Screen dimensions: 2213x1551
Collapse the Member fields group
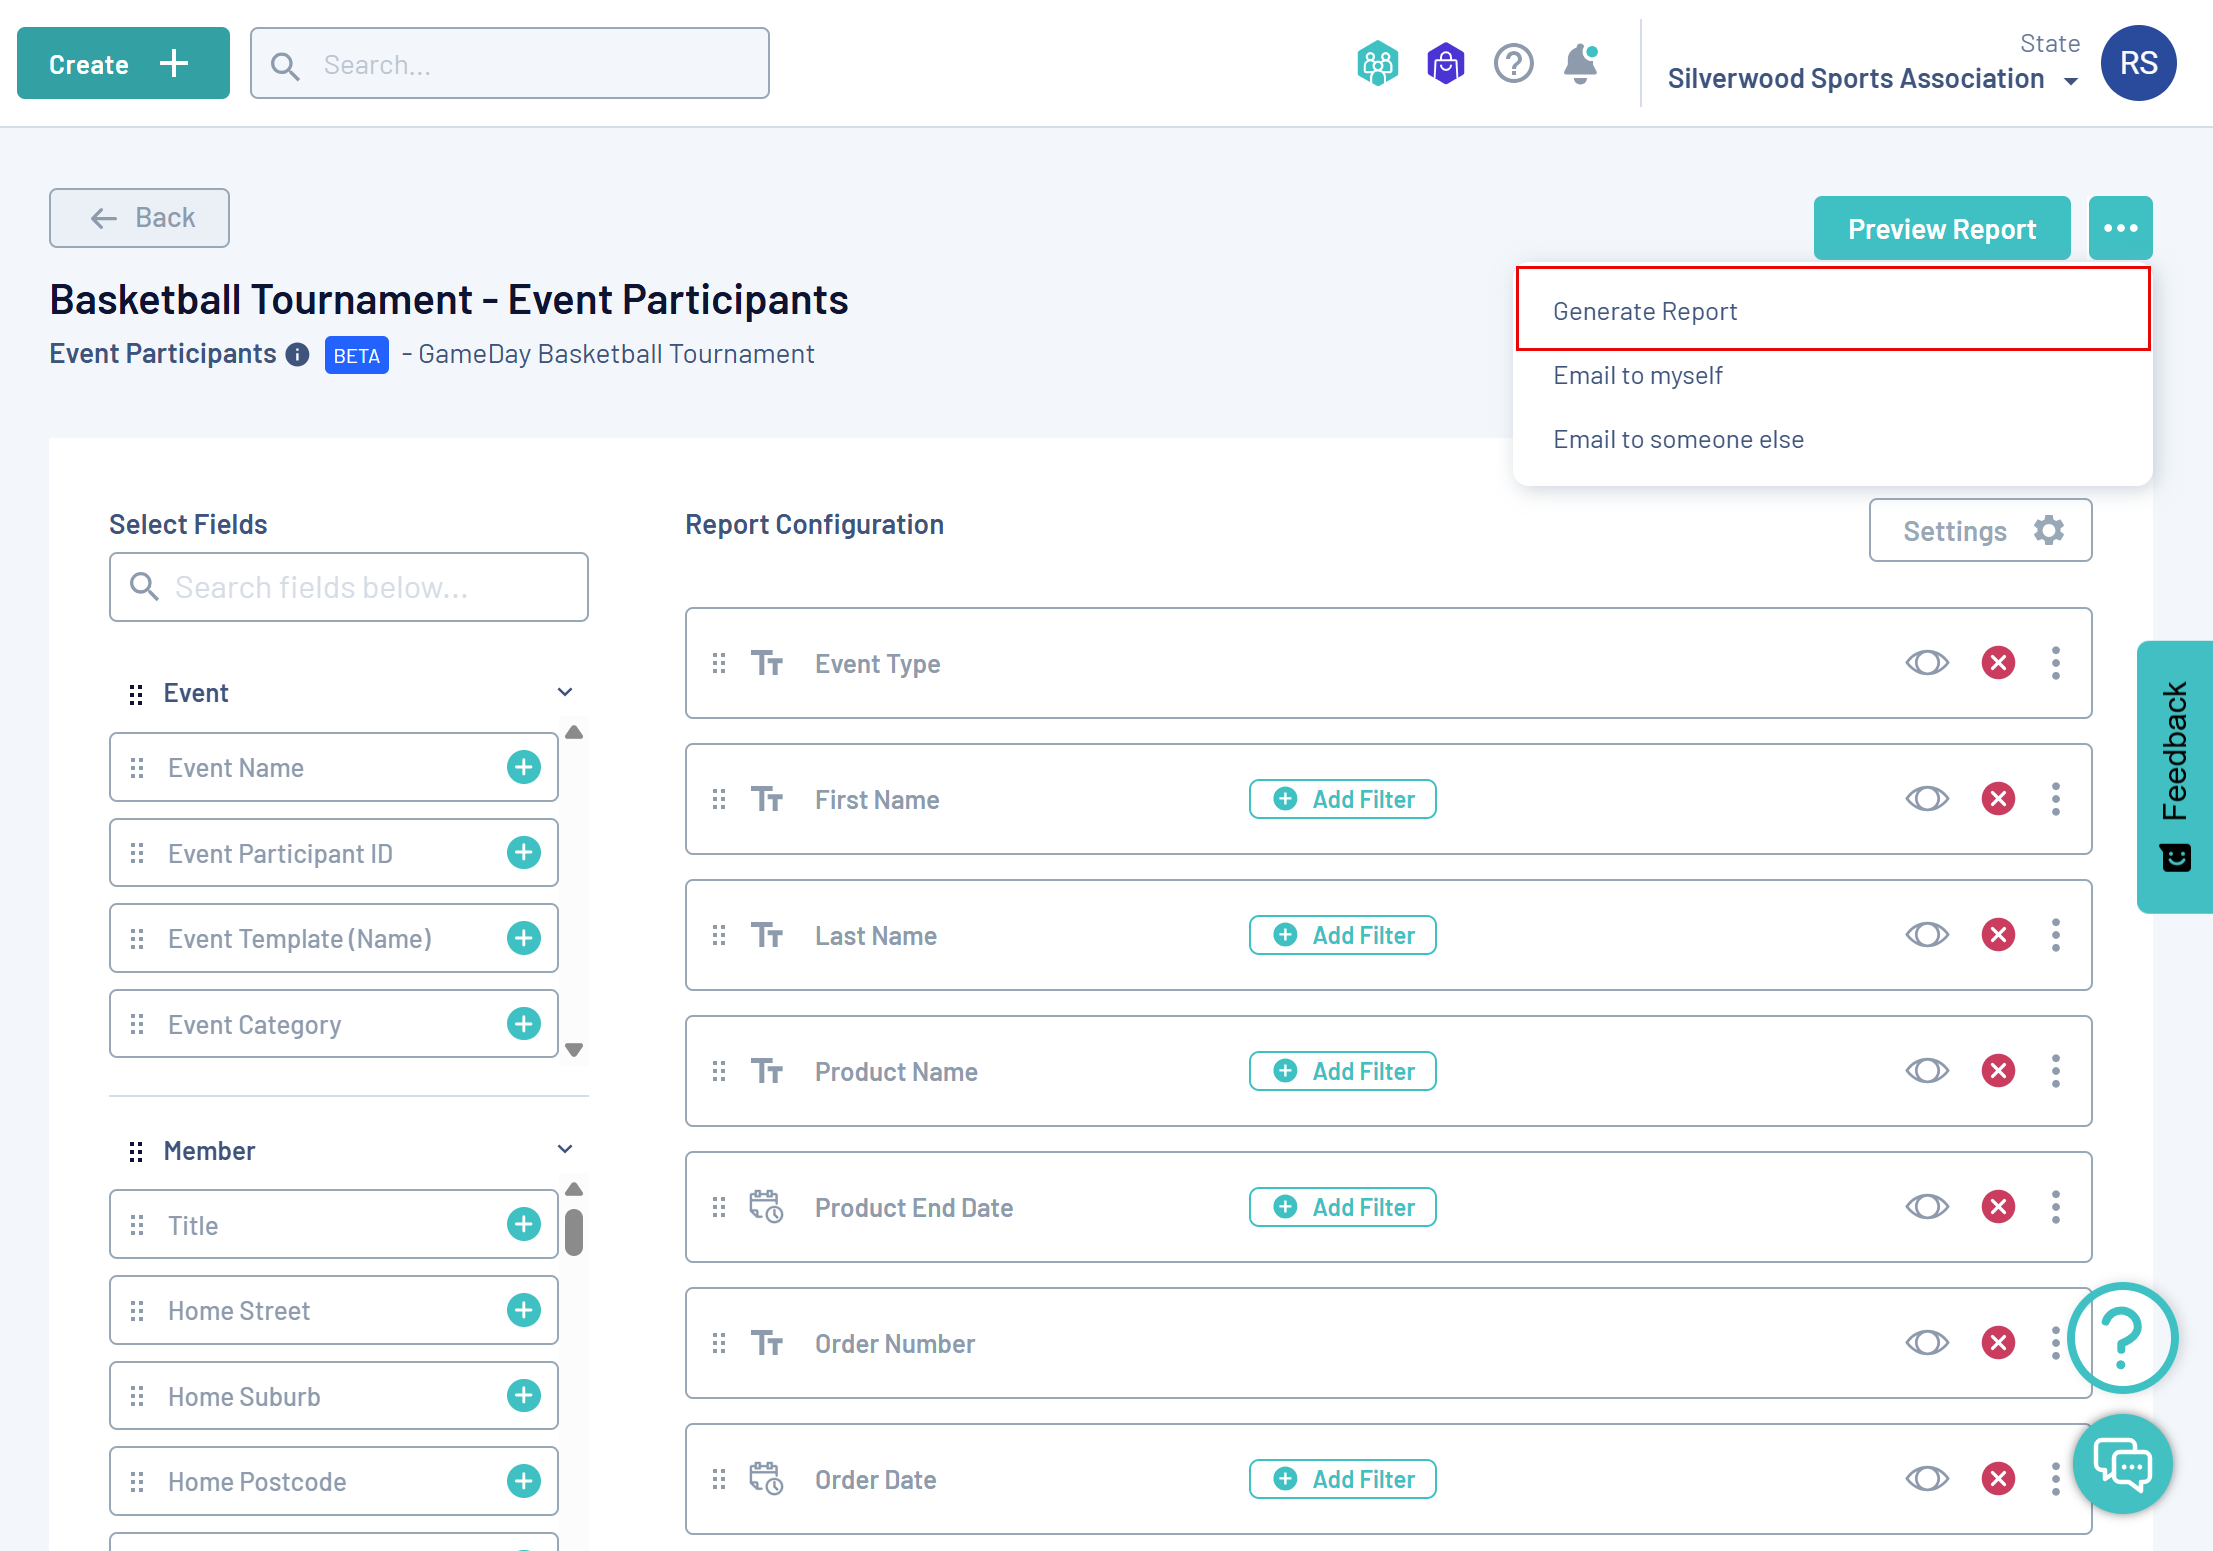[x=564, y=1150]
